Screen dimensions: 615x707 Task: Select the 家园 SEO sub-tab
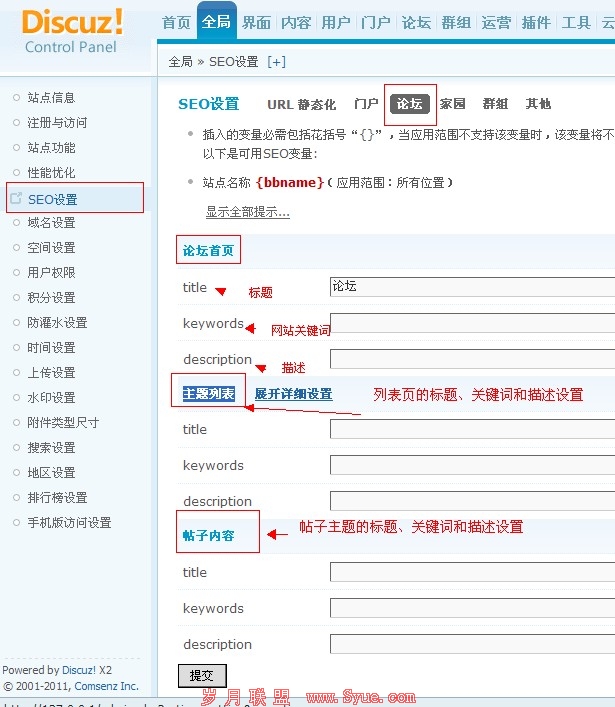pos(453,103)
